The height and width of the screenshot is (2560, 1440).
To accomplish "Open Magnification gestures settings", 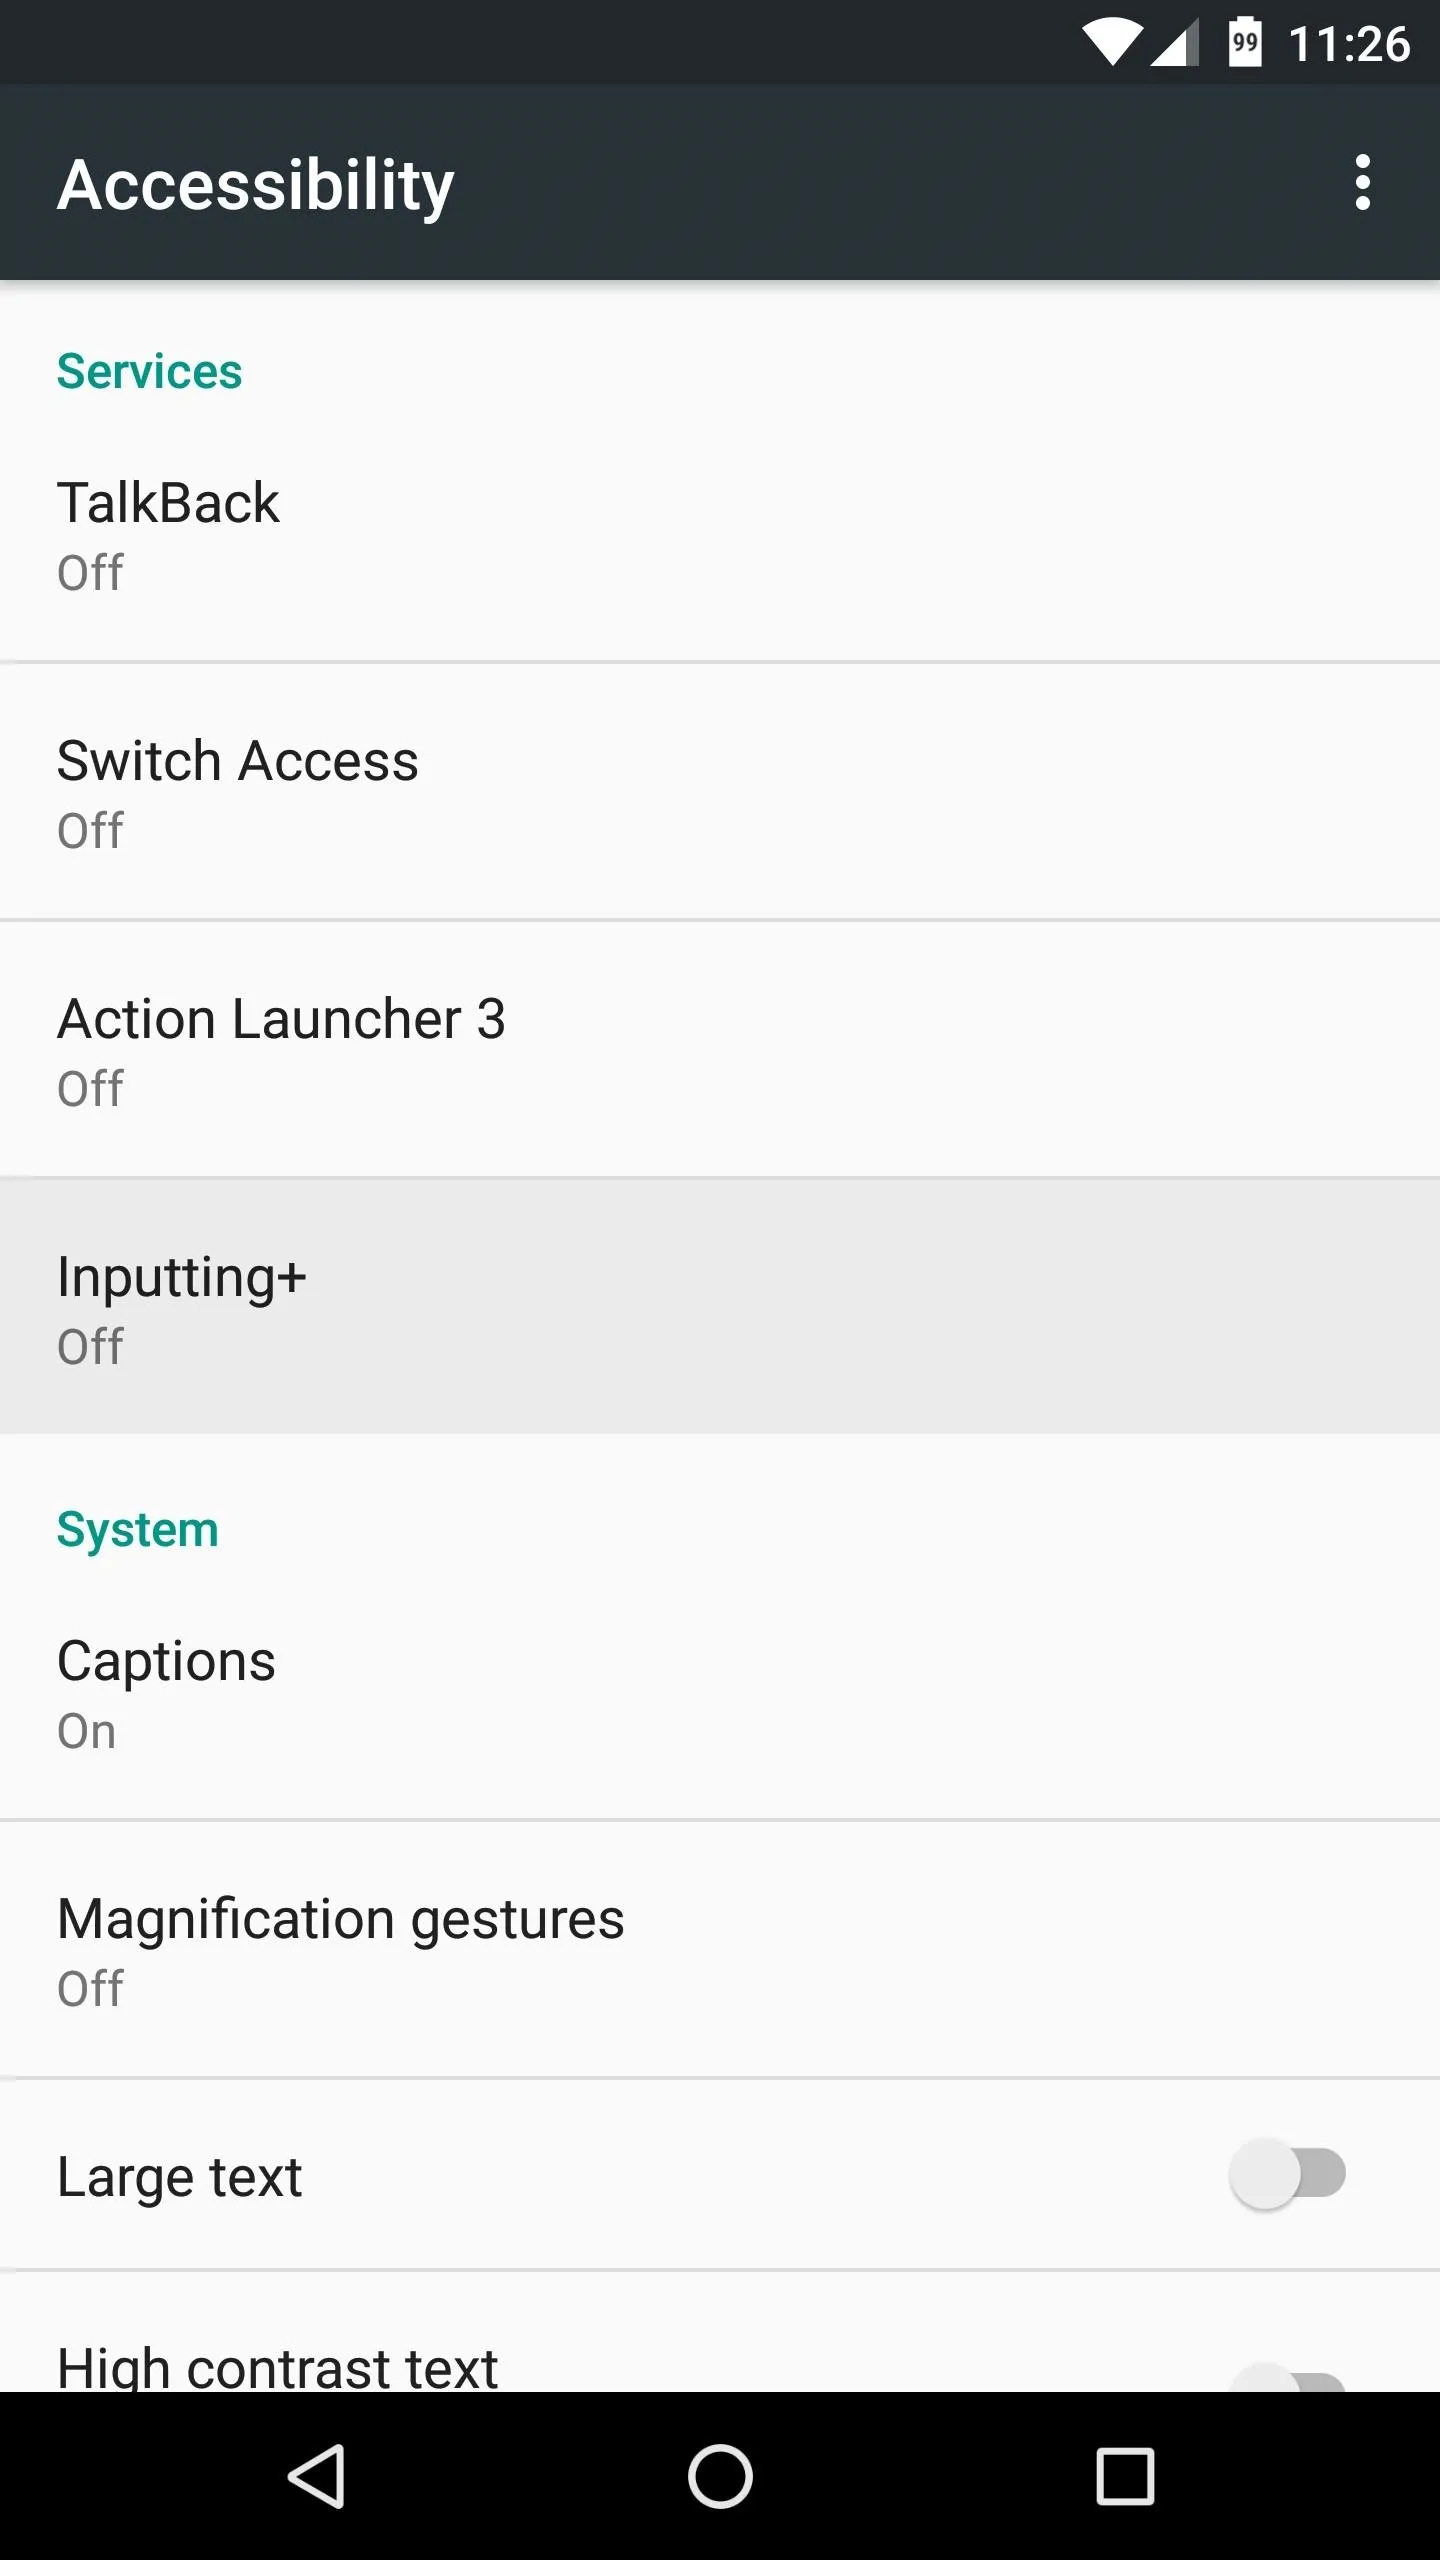I will [x=720, y=1950].
